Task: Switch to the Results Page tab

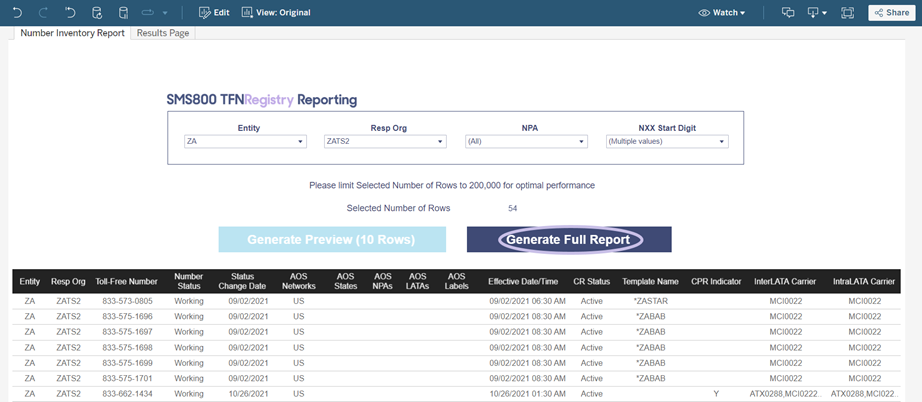Action: tap(163, 33)
